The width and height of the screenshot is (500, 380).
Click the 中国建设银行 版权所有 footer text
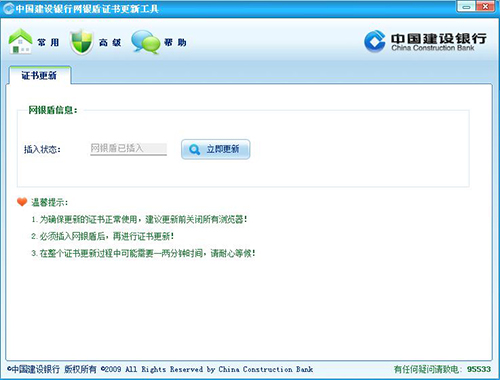[52, 369]
